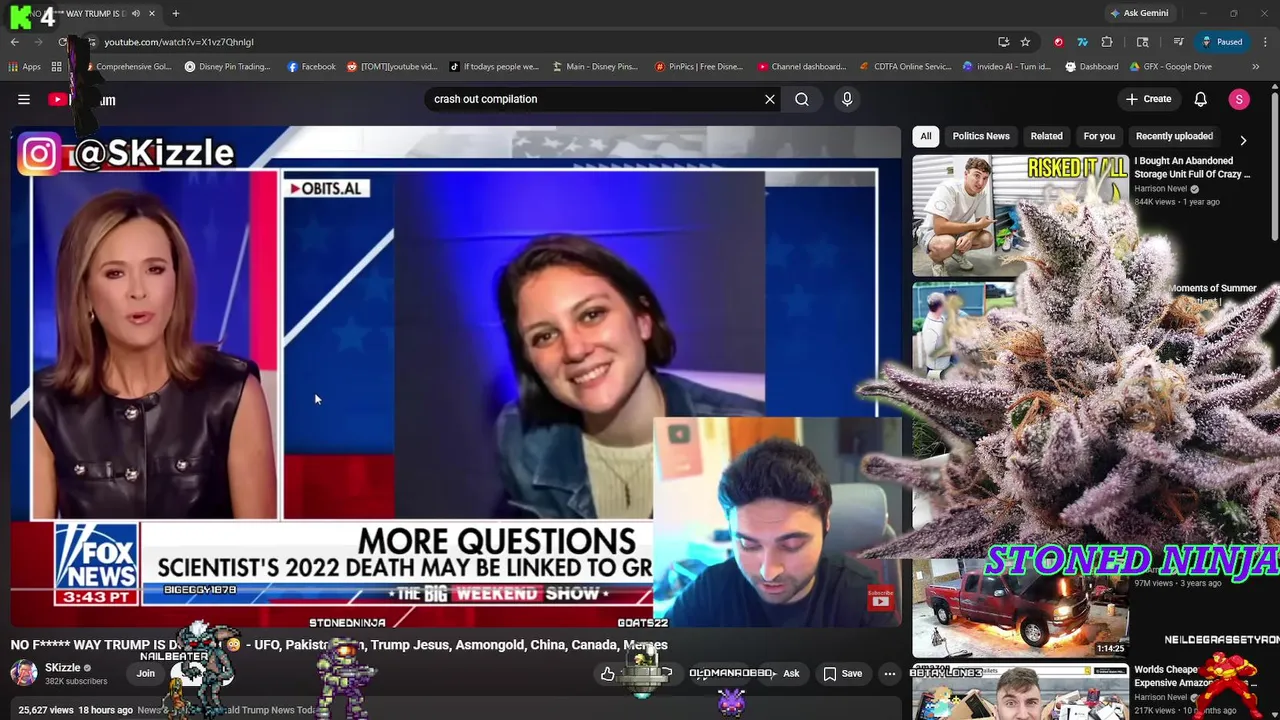Open the YouTube guide hamburger menu

pyautogui.click(x=24, y=99)
